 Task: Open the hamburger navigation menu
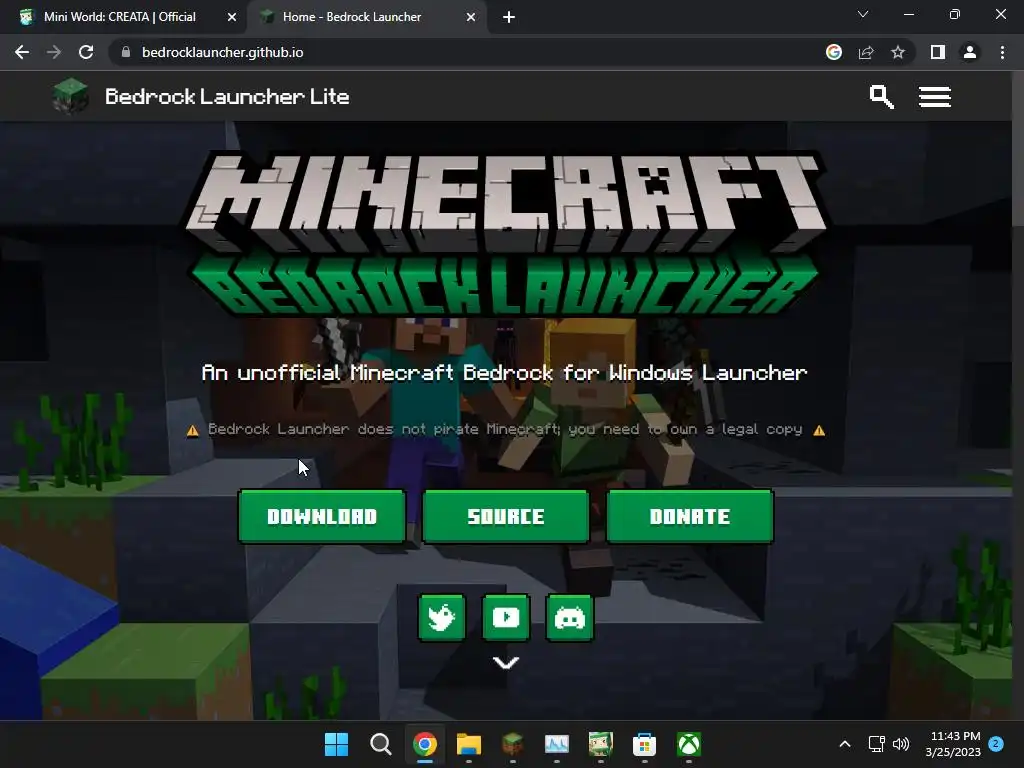pos(935,97)
